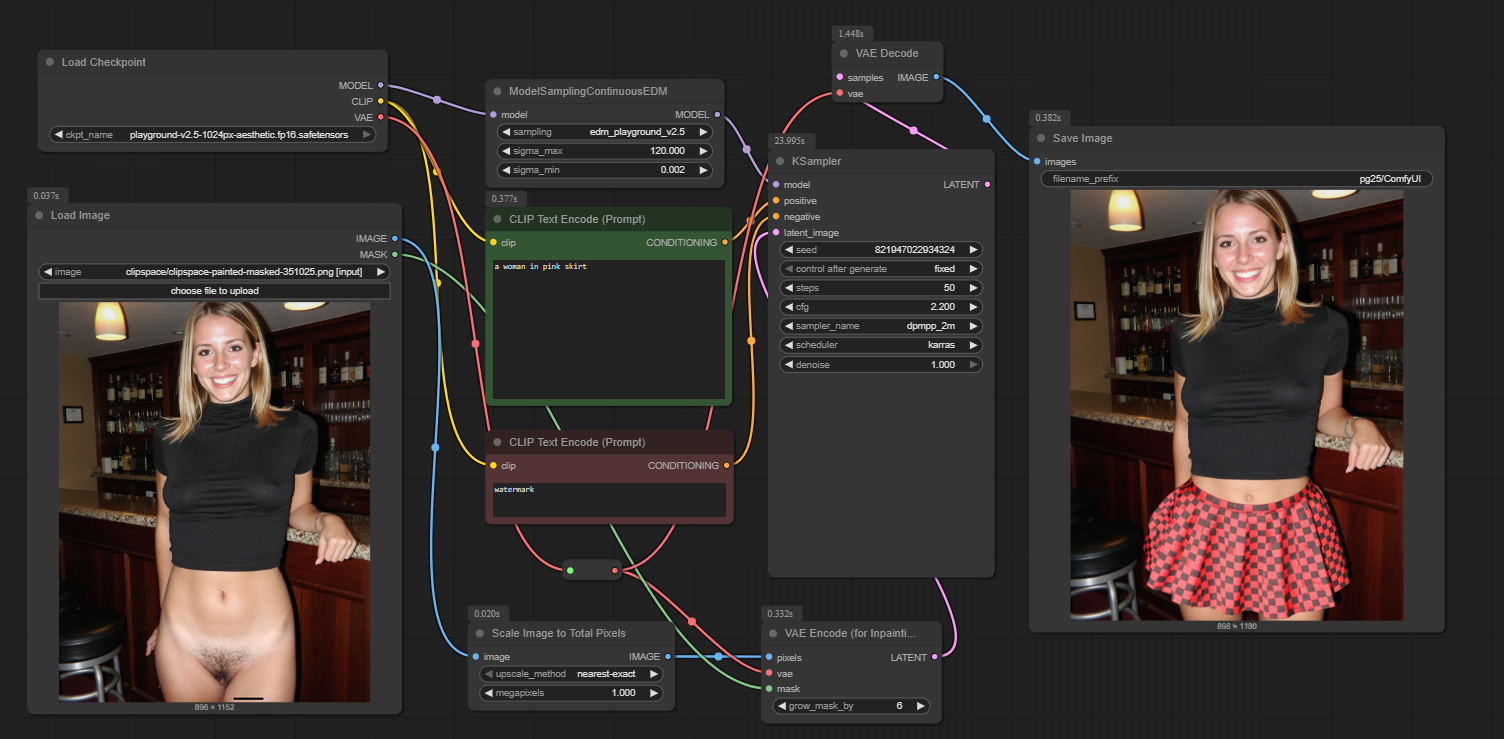Open the image file dropdown in Load Image
This screenshot has width=1504, height=739.
tap(214, 272)
